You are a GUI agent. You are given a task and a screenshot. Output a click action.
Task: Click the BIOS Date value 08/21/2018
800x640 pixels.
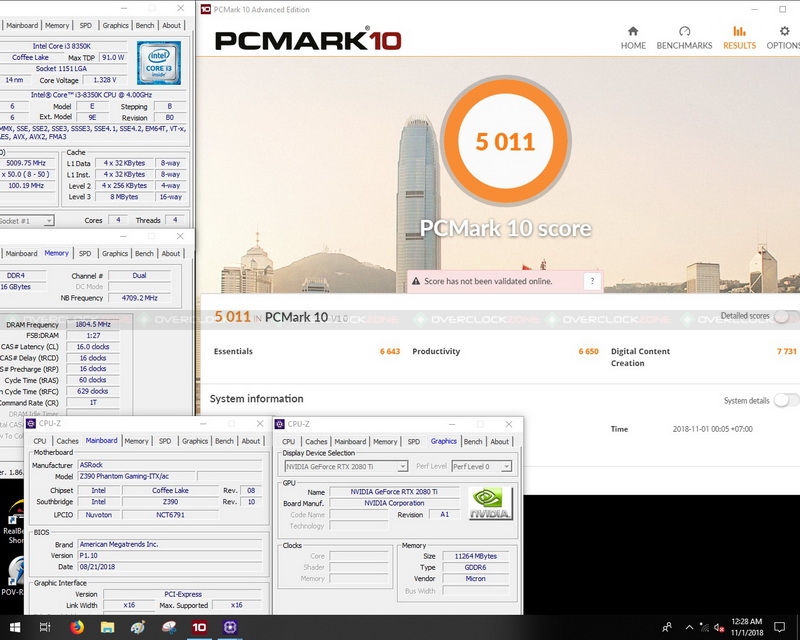click(x=170, y=567)
